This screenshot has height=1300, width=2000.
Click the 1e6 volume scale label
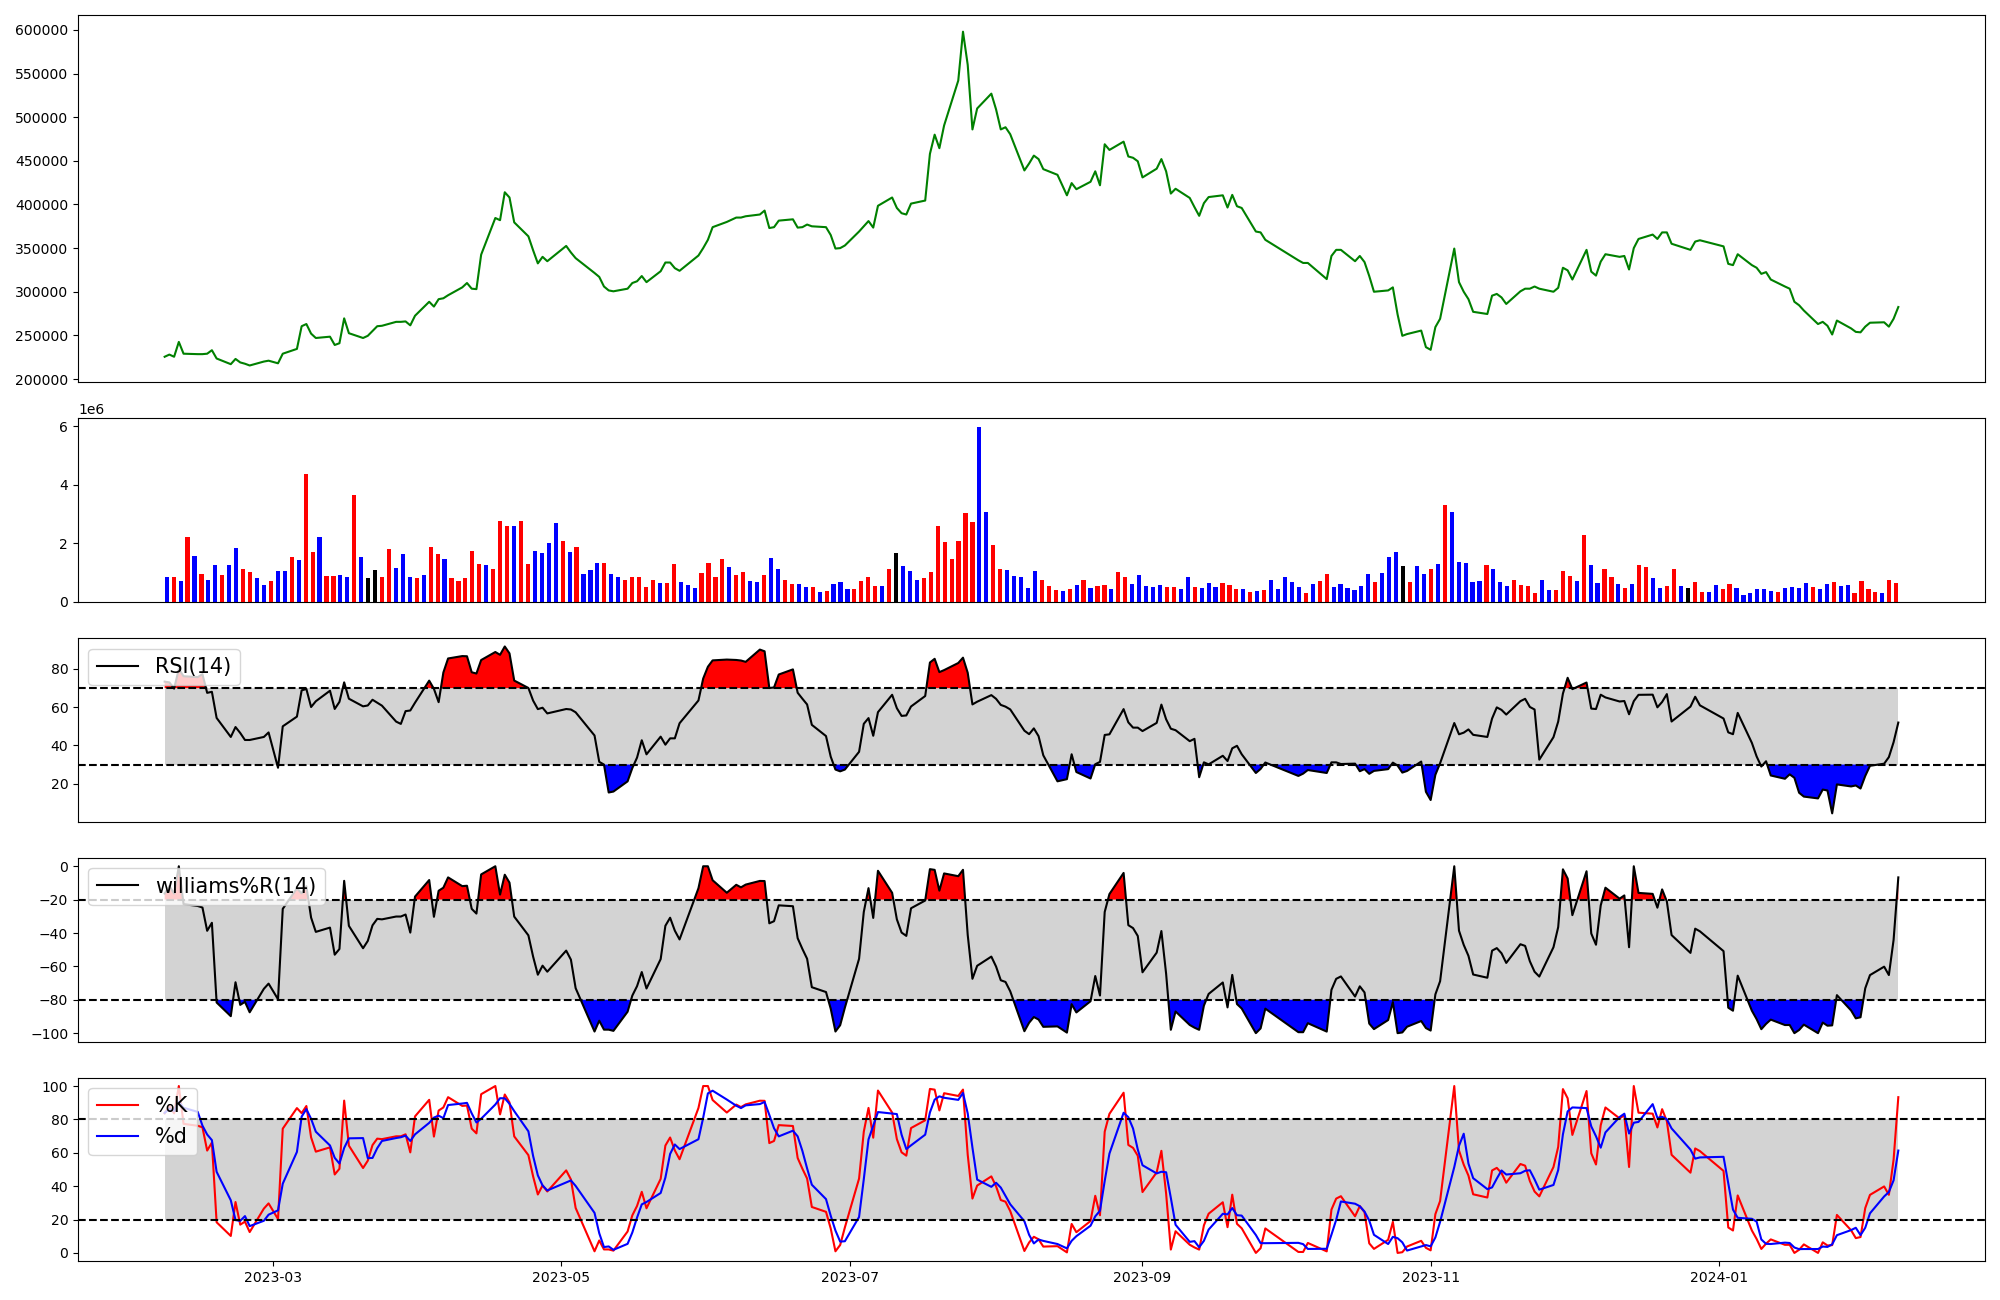click(x=91, y=410)
